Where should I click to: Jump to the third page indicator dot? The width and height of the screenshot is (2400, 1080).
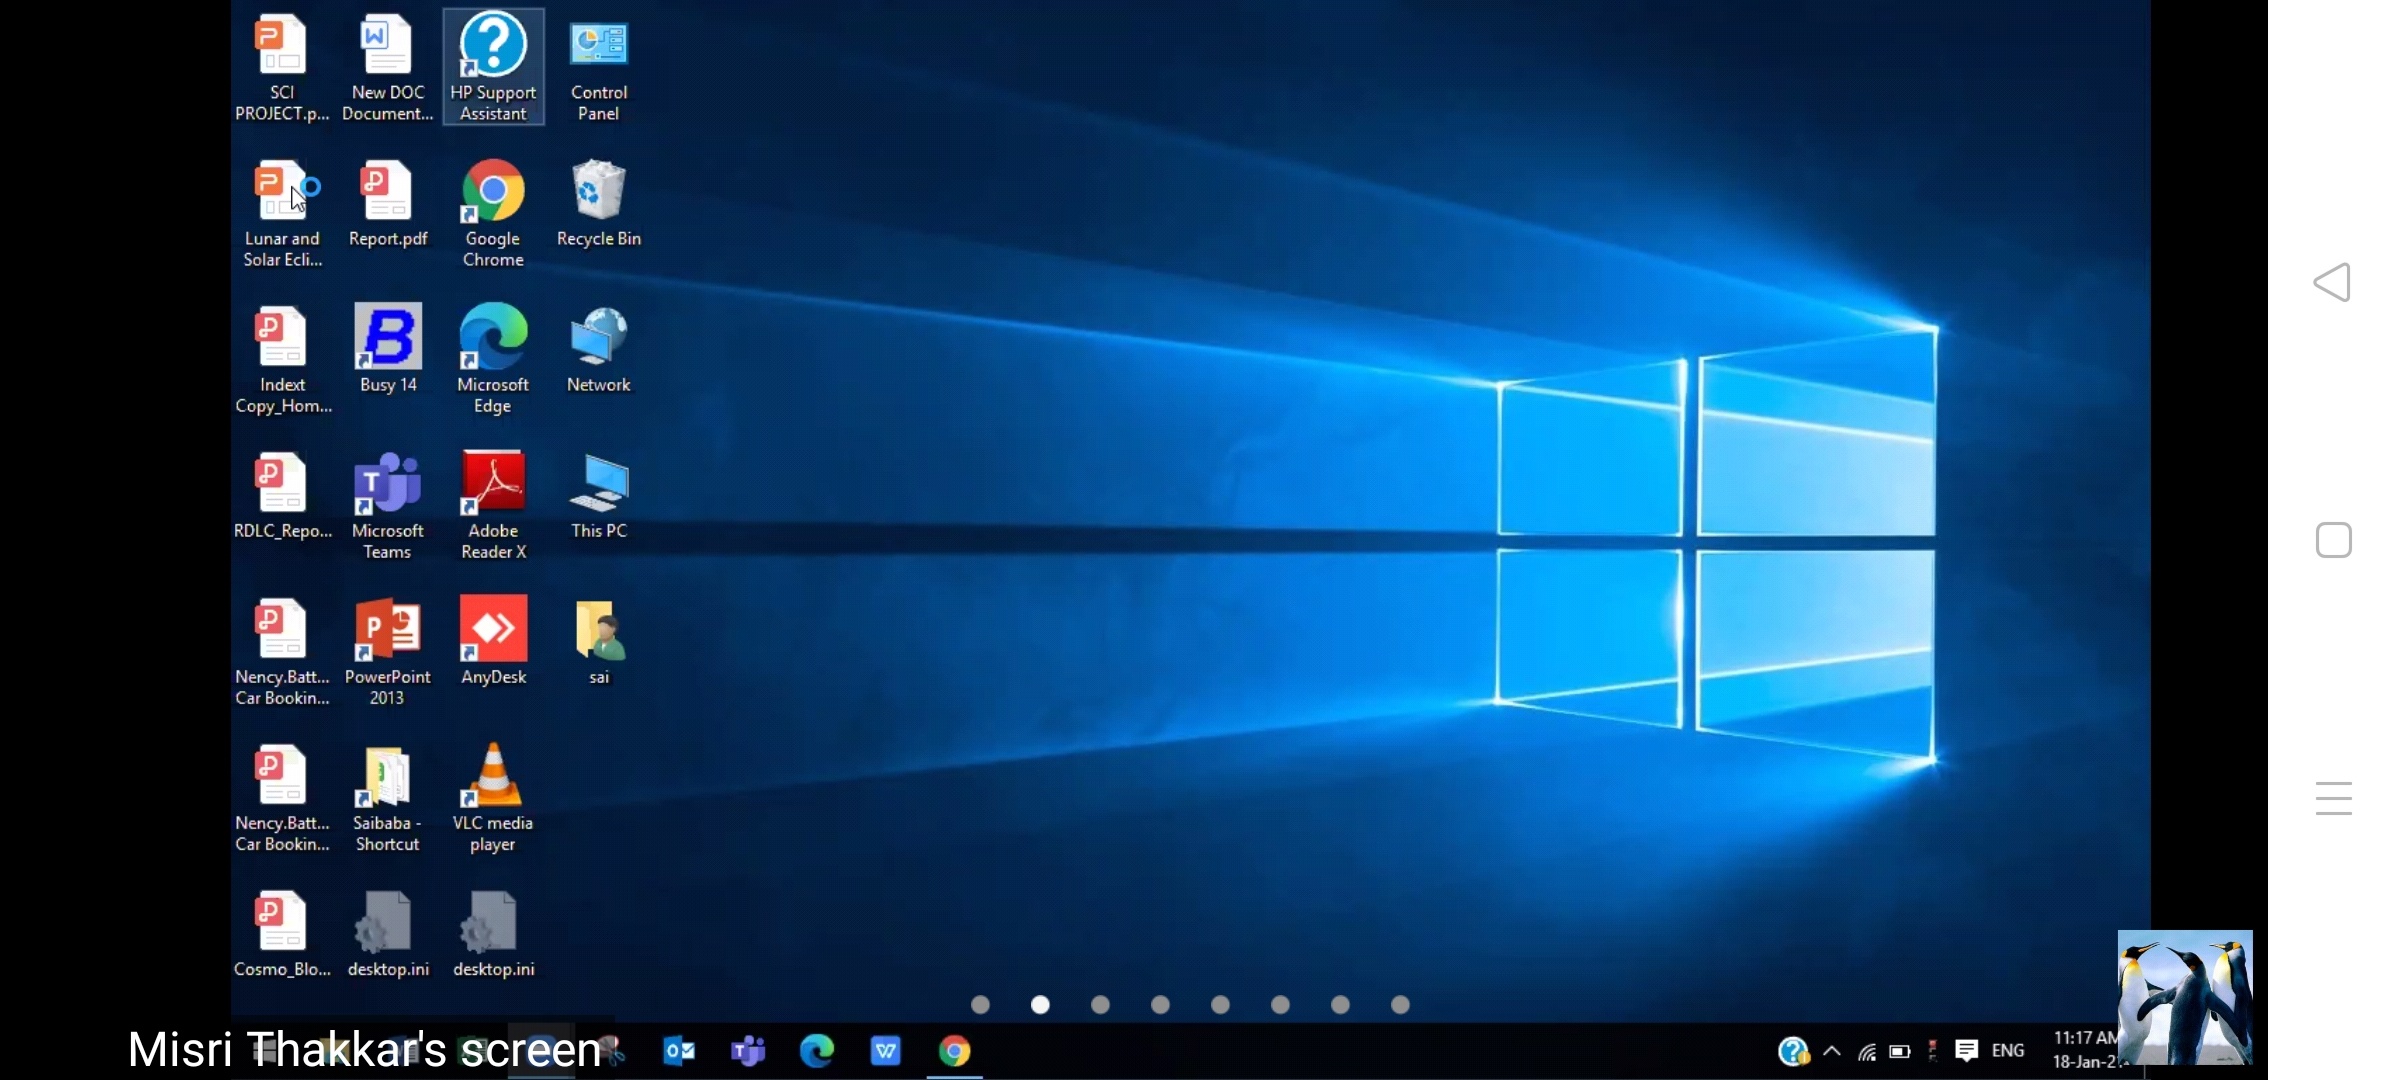click(1101, 1004)
